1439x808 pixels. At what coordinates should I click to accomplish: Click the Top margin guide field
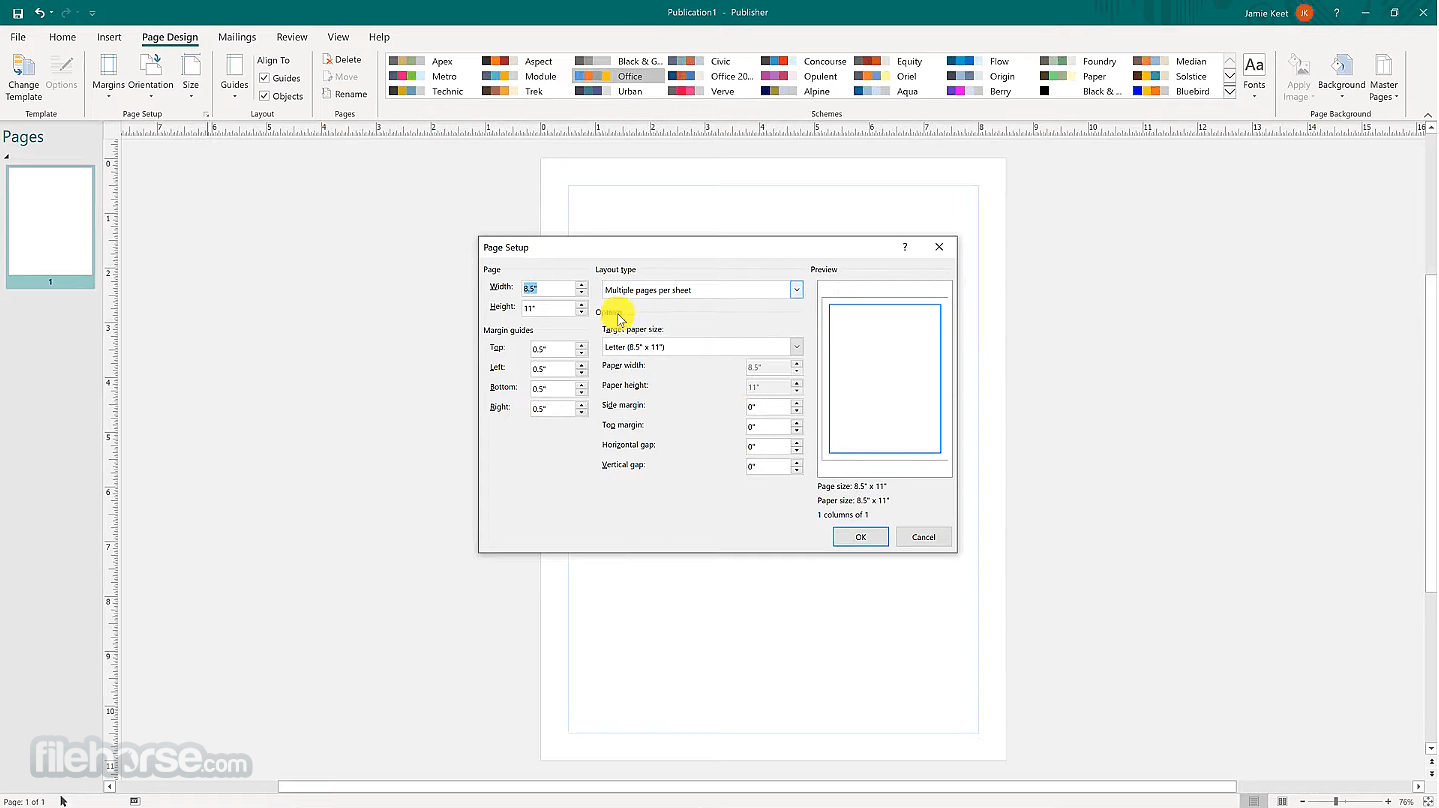point(553,349)
